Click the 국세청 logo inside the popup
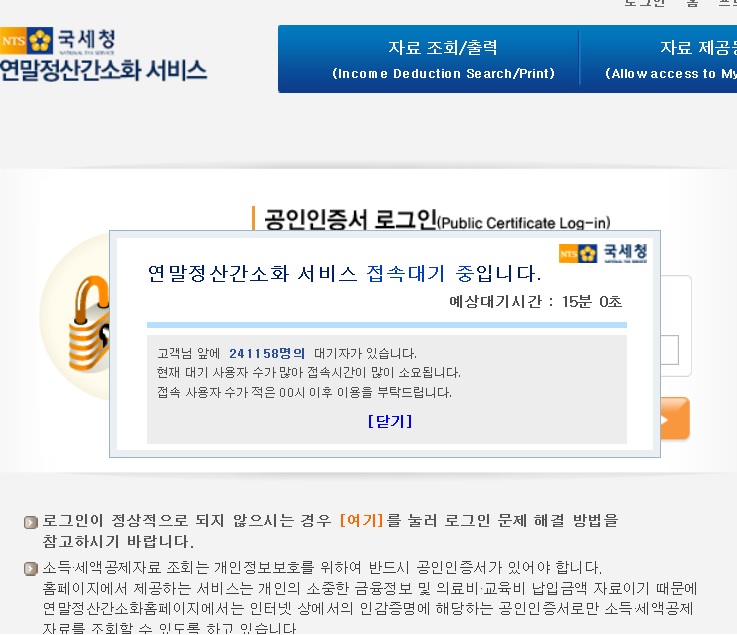Screen dimensions: 737x635 pyautogui.click(x=603, y=253)
